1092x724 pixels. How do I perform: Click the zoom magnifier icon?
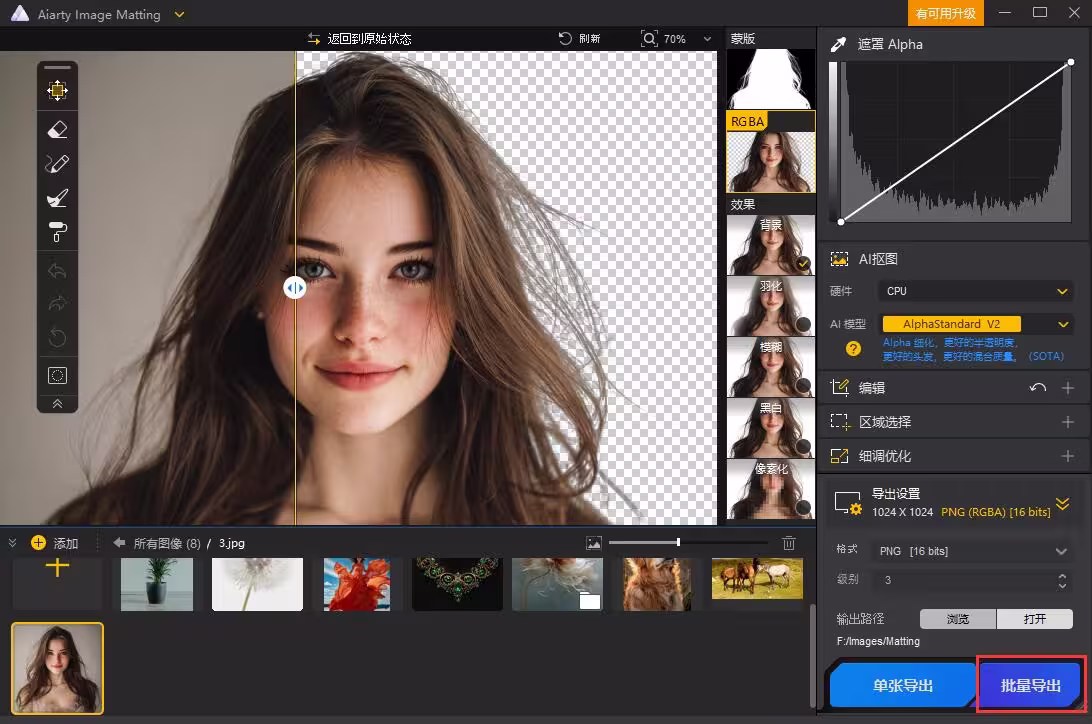coord(650,38)
